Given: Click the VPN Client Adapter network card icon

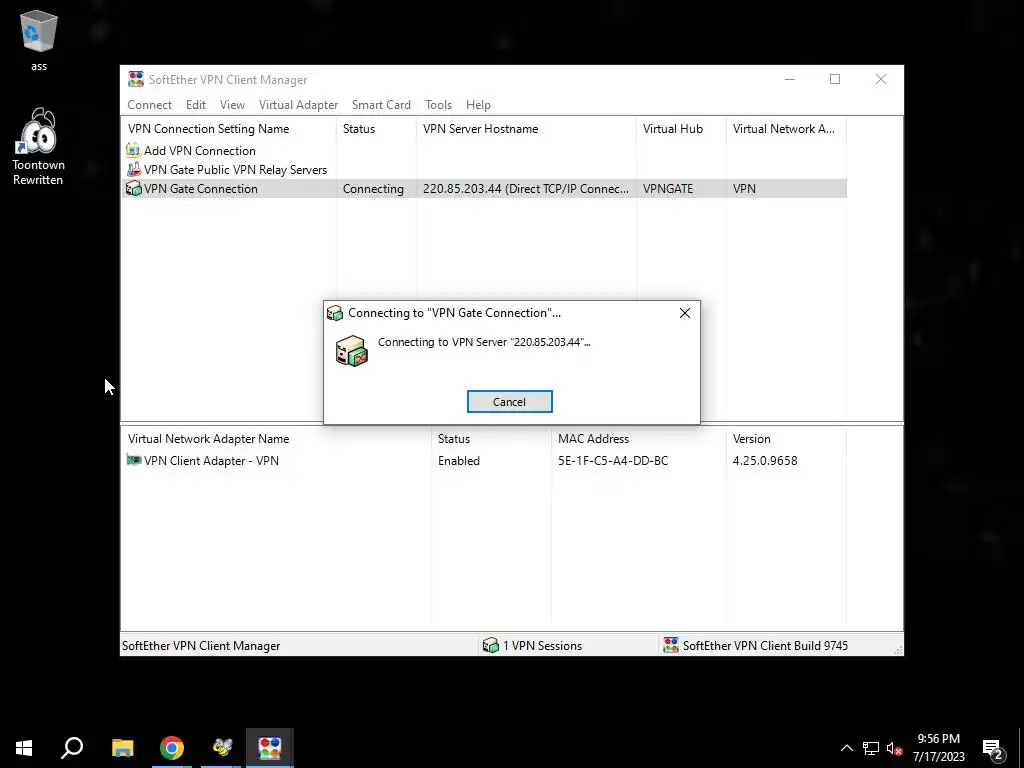Looking at the screenshot, I should pyautogui.click(x=134, y=460).
